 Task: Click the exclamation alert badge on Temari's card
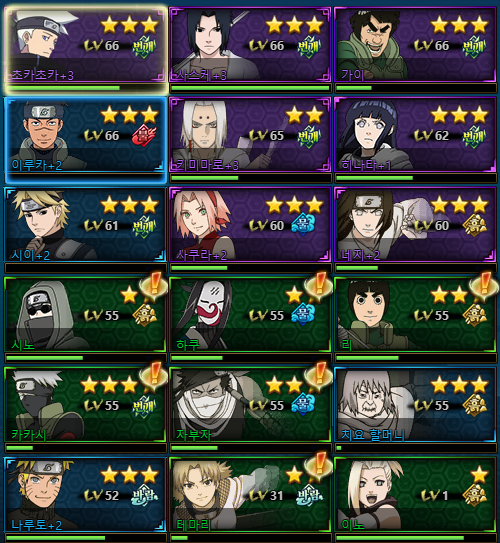319,466
